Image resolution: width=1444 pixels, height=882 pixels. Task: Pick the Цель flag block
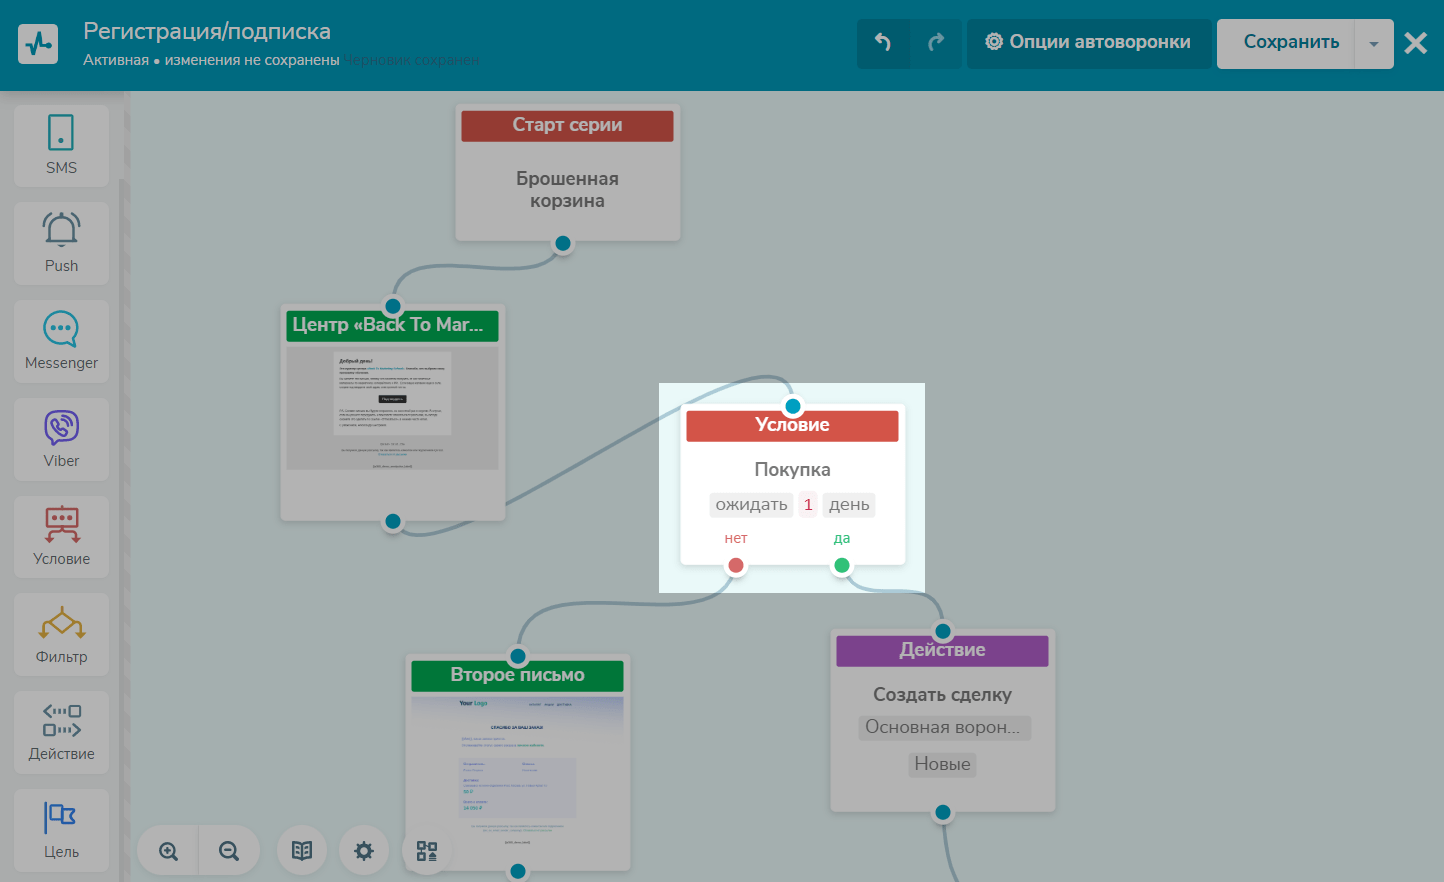(x=61, y=830)
